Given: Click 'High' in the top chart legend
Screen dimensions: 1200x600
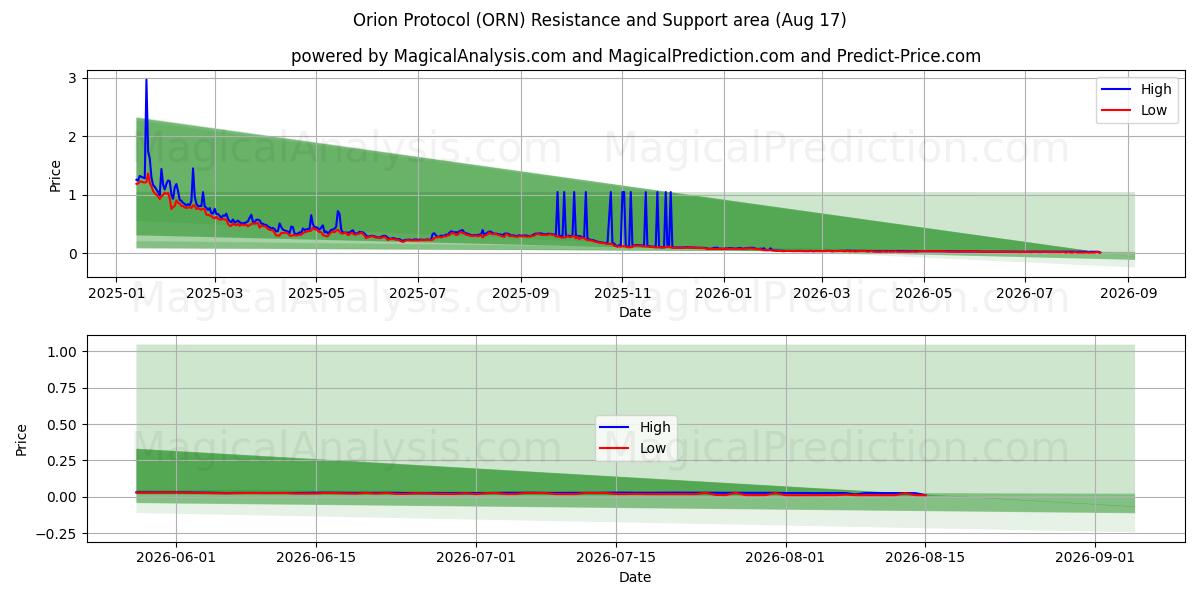Looking at the screenshot, I should tap(1156, 89).
